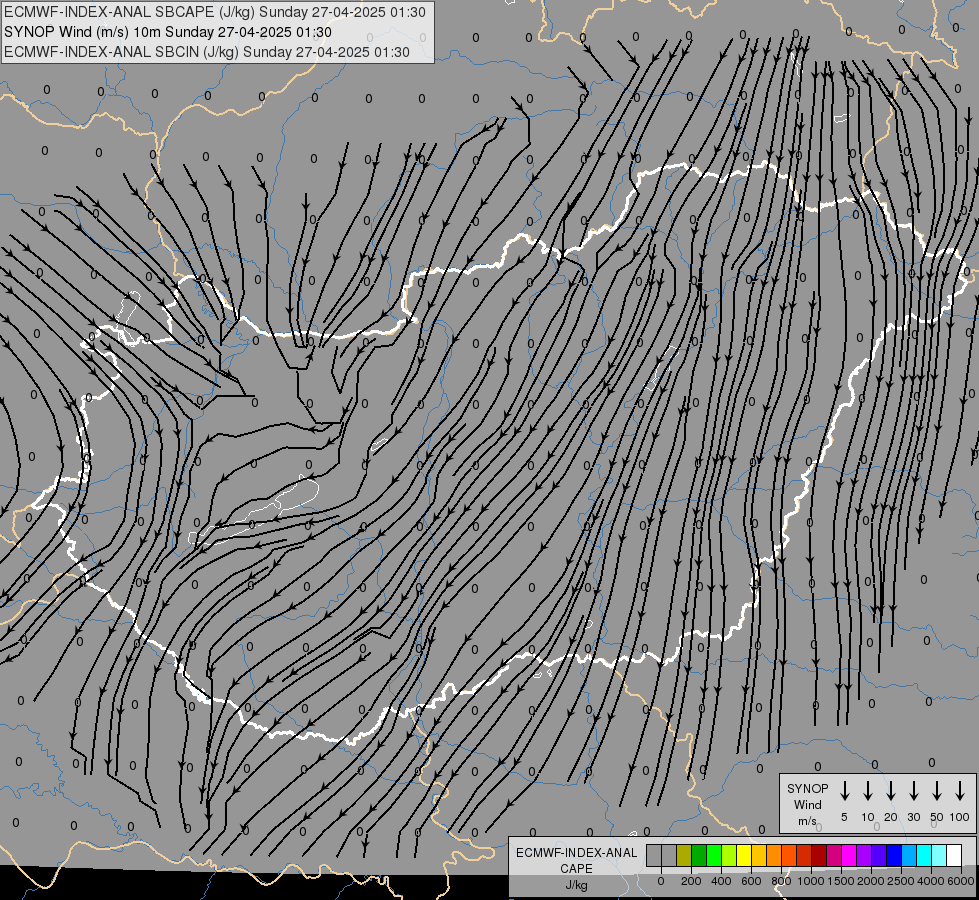
Task: Click the 1000 tick on CAPE scale
Action: click(811, 881)
